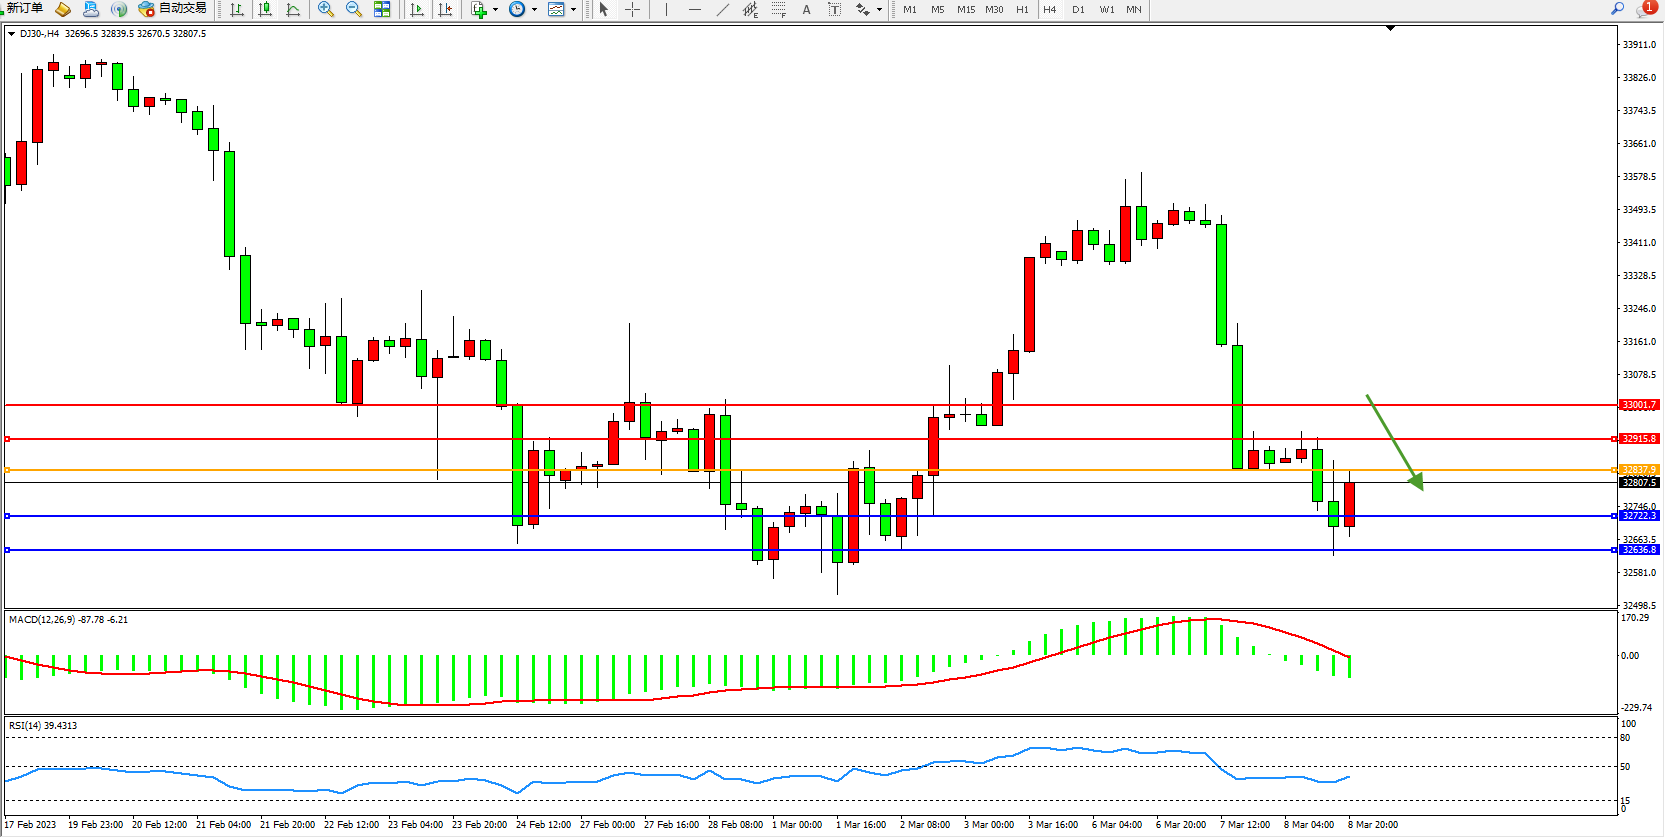Screen dimensions: 1665x838
Task: Click the 自动交易 auto trading button
Action: coord(173,9)
